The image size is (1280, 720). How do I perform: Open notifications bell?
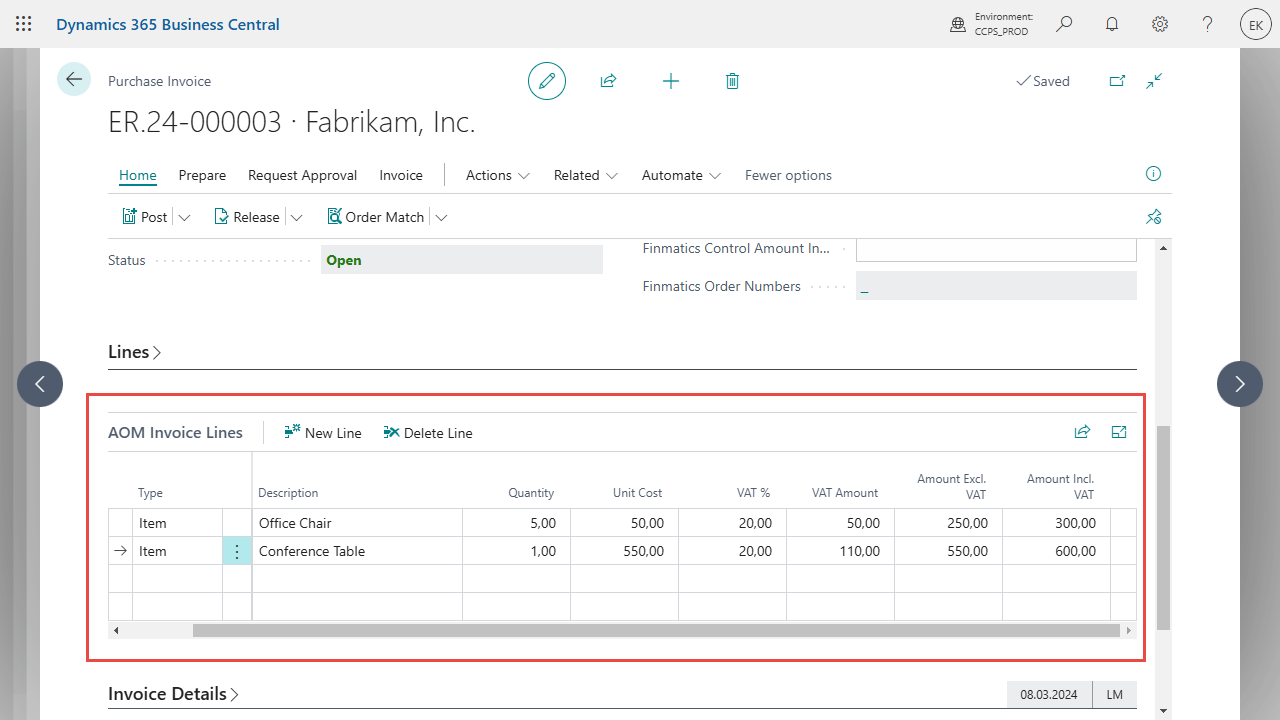tap(1112, 24)
